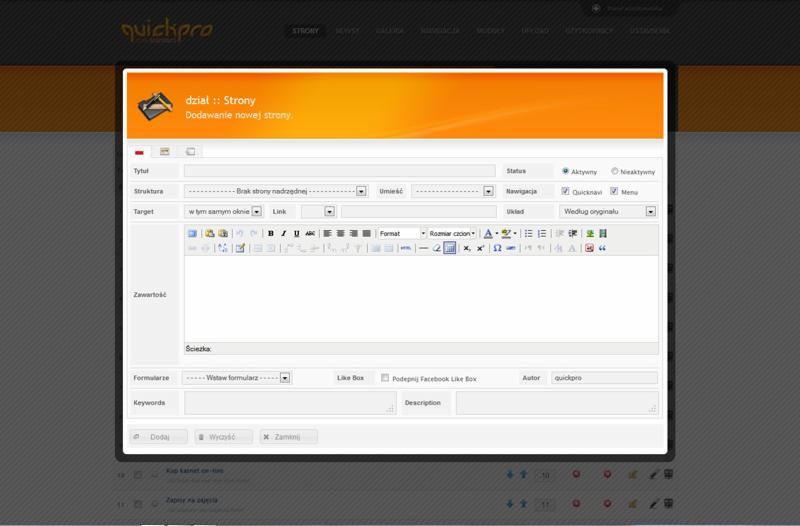Click the Dodaj button

159,437
